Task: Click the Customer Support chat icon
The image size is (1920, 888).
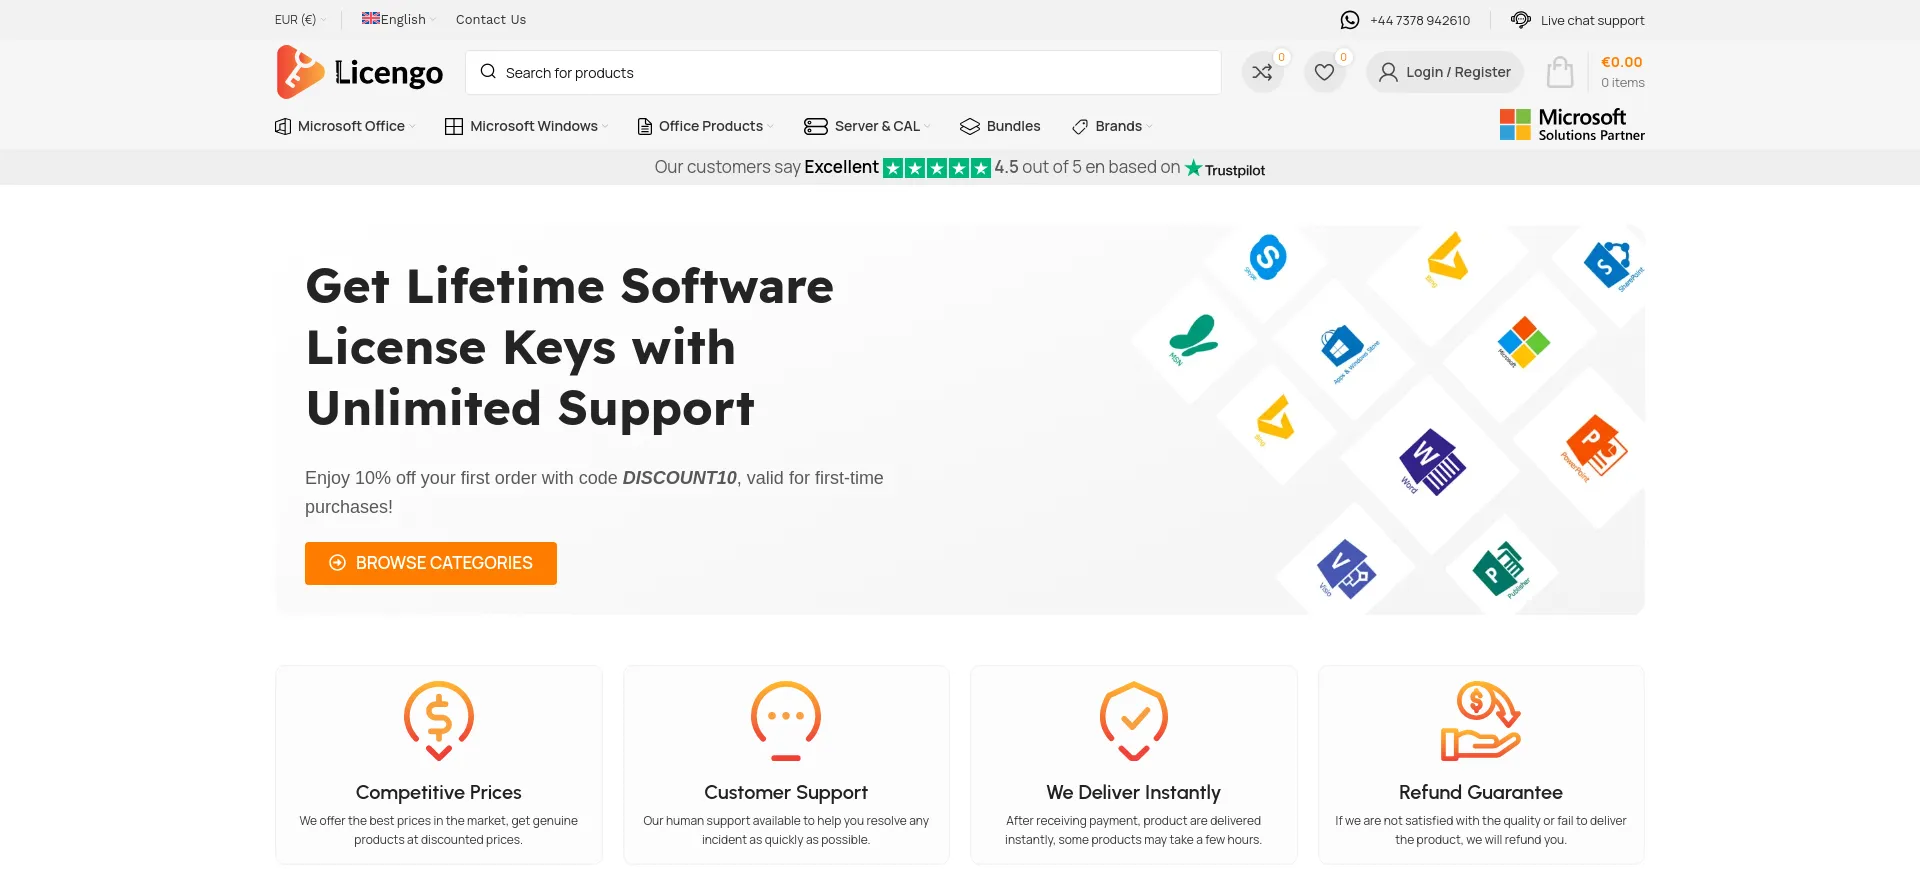Action: [x=786, y=721]
